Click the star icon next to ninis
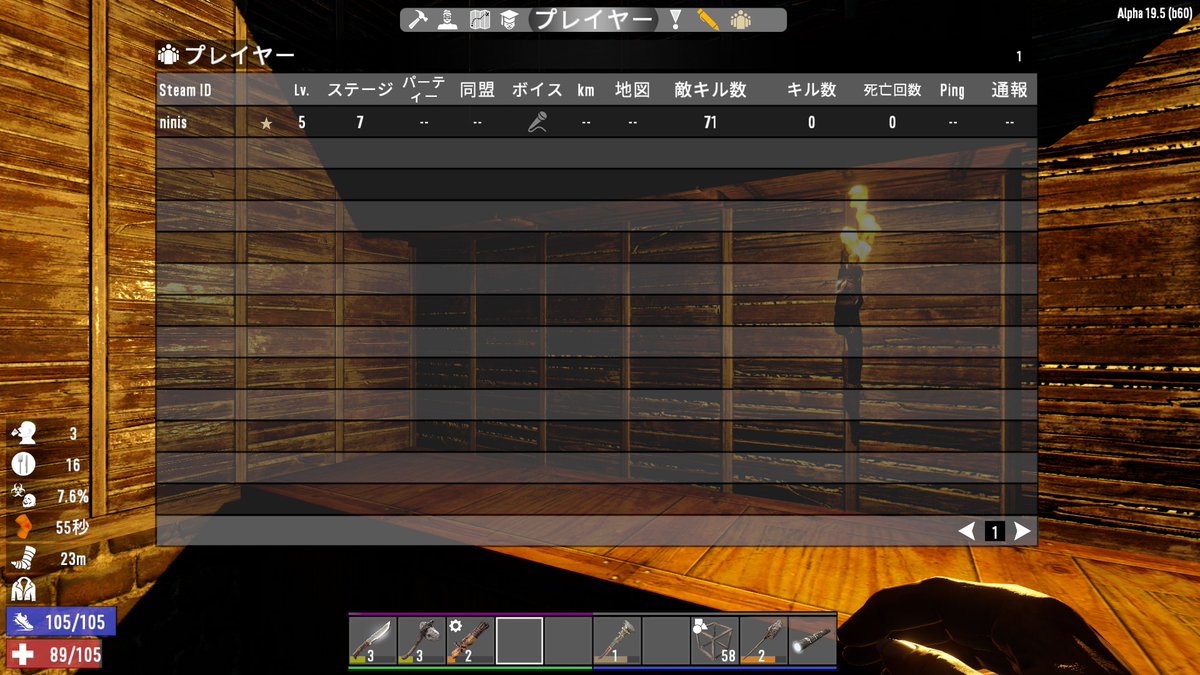 click(x=266, y=123)
